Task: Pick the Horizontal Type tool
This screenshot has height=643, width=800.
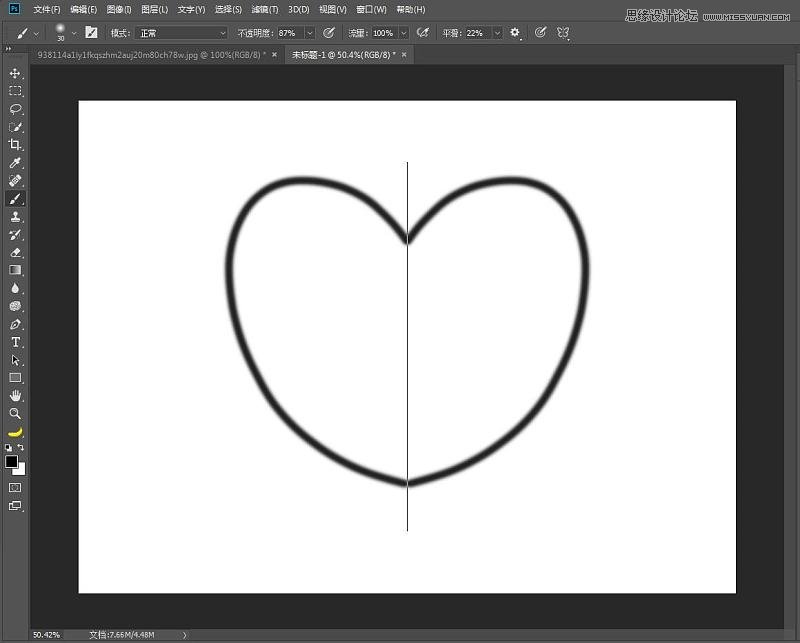Action: click(x=15, y=342)
